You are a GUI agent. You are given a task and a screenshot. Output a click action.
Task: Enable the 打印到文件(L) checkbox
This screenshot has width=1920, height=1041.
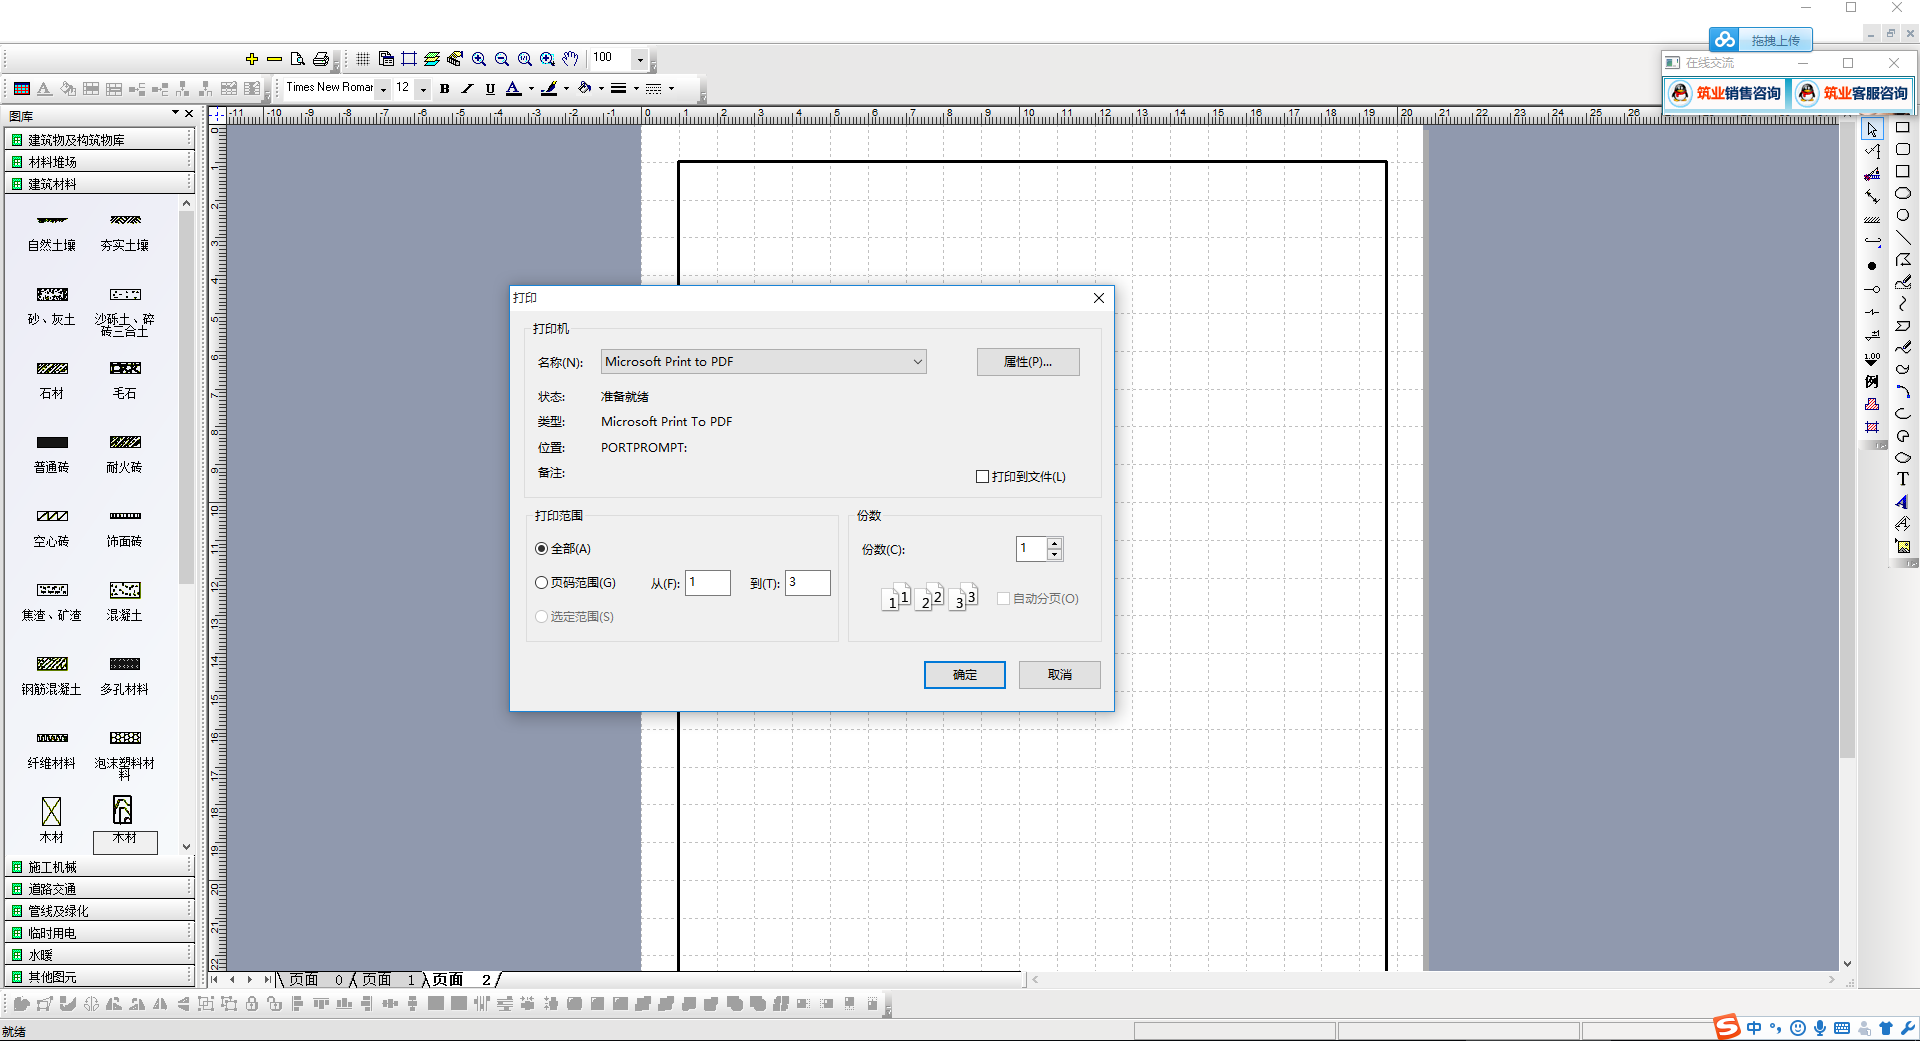pos(982,477)
